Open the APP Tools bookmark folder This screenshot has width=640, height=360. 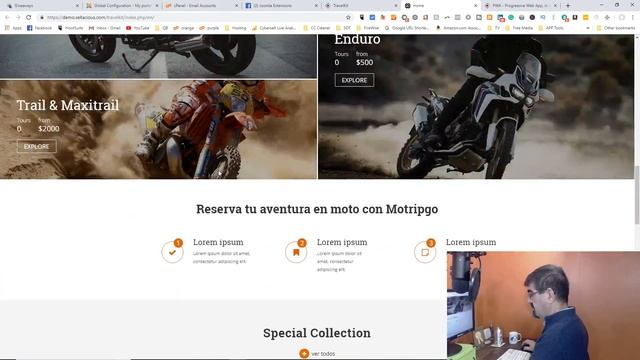[552, 28]
